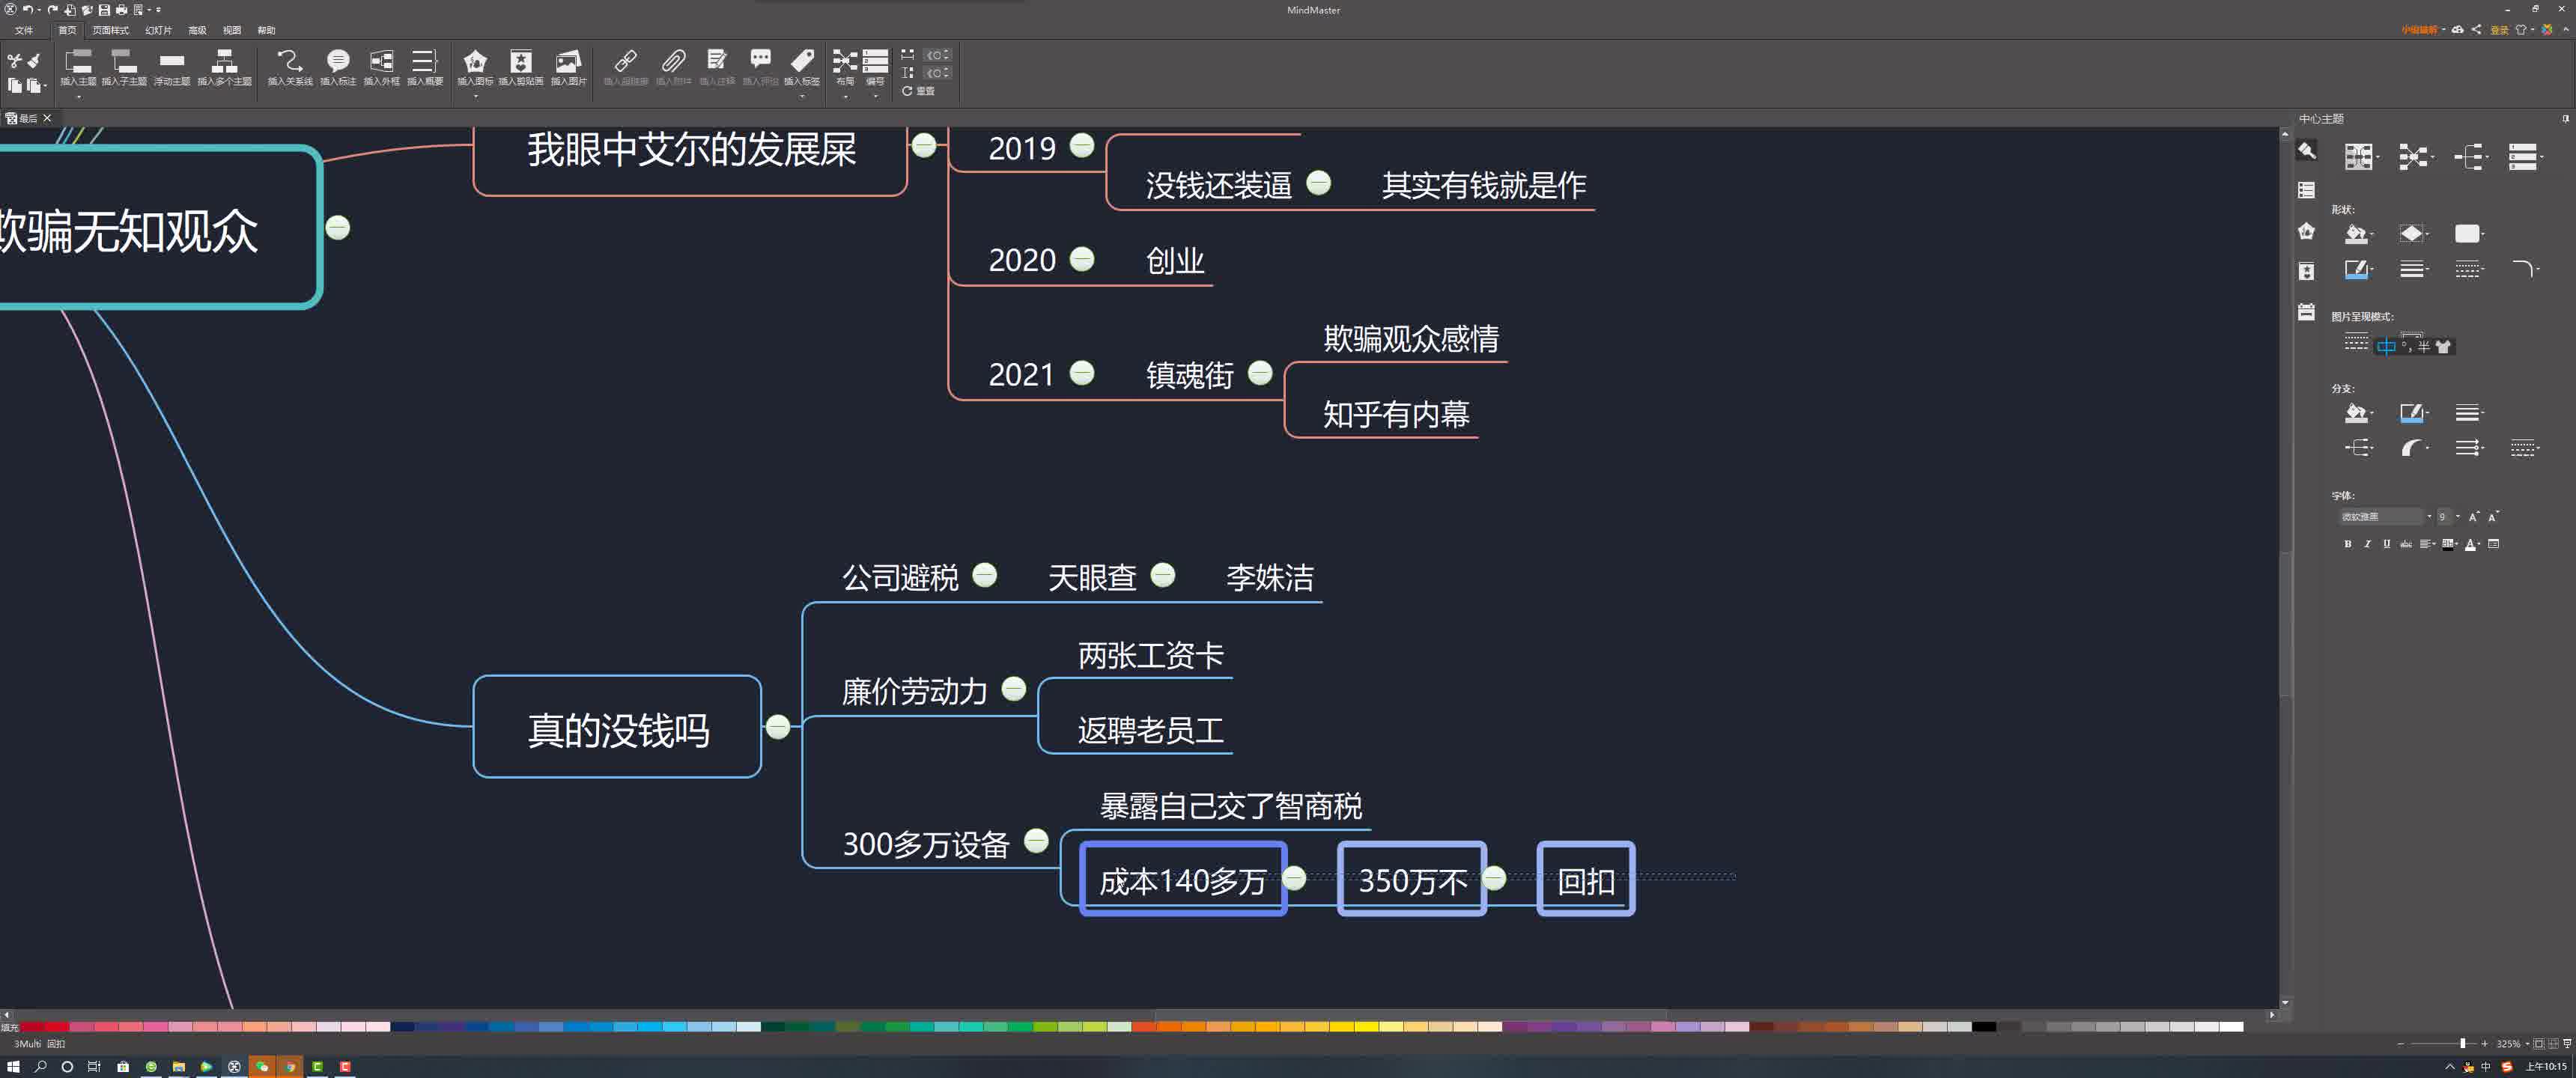Image resolution: width=2576 pixels, height=1078 pixels.
Task: Open the clipart side panel tab
Action: tap(2306, 271)
